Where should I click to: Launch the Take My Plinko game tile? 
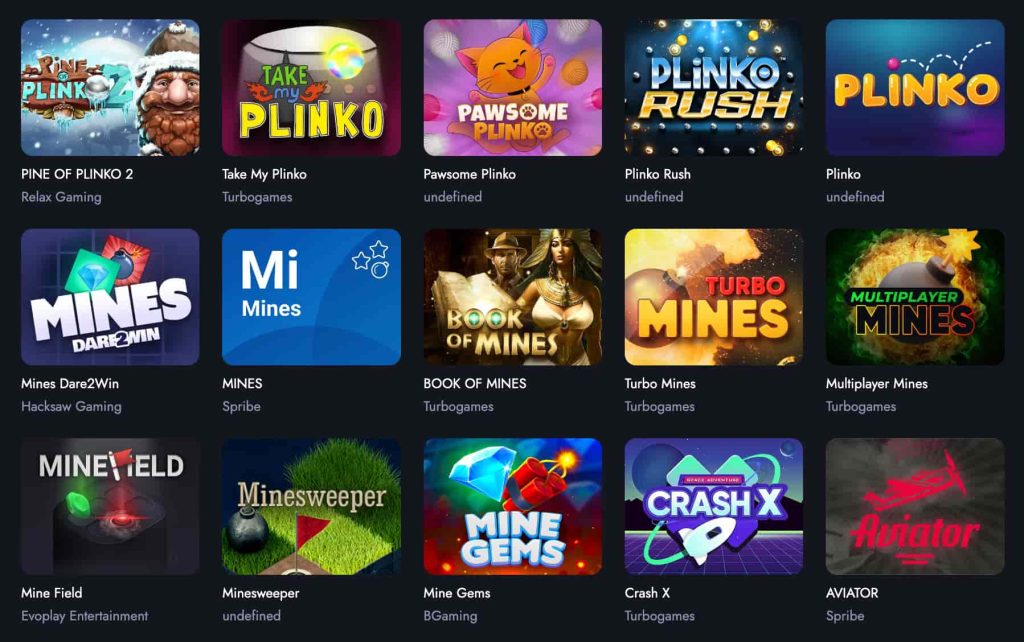(x=312, y=88)
